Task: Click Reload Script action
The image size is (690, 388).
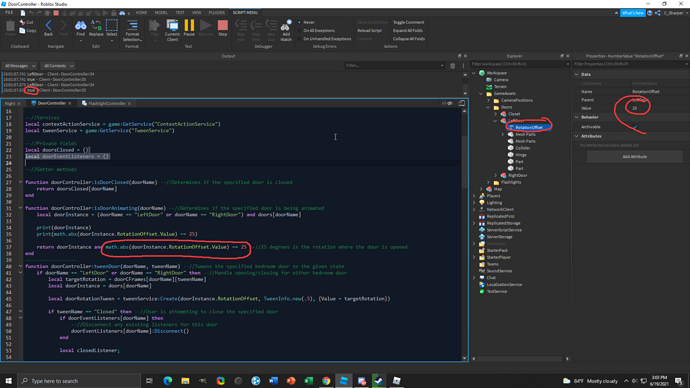Action: click(x=369, y=30)
